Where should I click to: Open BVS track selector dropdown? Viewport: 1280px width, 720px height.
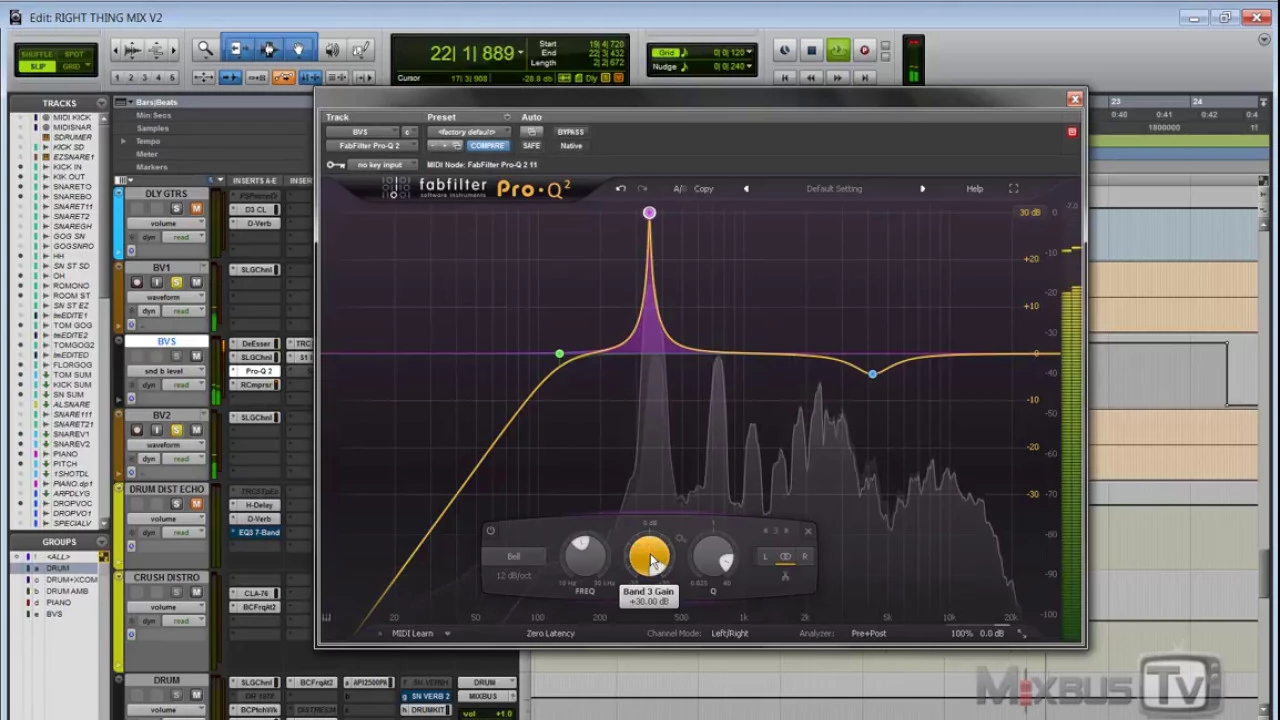[363, 132]
